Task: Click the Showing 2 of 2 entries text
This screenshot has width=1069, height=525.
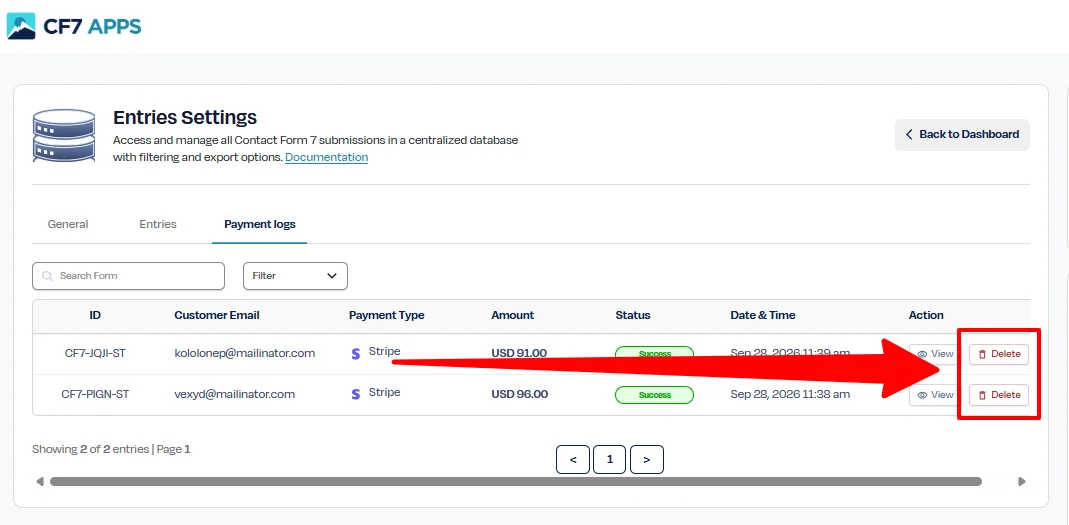Action: point(90,449)
